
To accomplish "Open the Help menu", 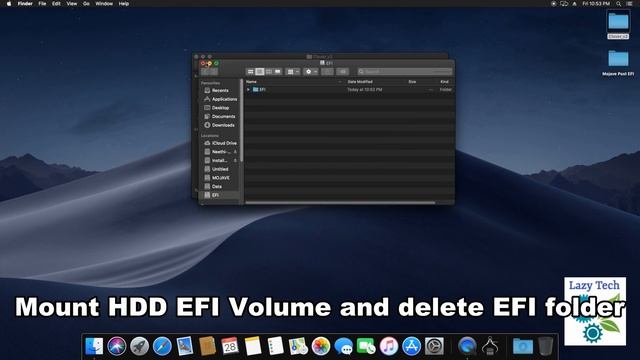I will (x=124, y=4).
